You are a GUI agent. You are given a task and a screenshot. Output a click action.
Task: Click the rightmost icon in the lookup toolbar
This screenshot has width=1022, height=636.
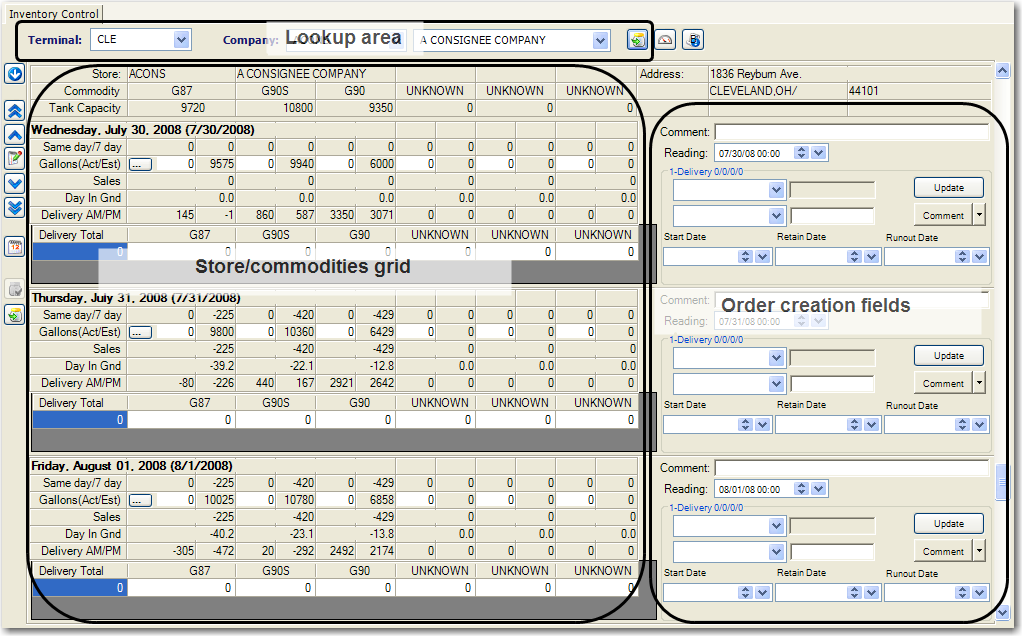pos(693,40)
